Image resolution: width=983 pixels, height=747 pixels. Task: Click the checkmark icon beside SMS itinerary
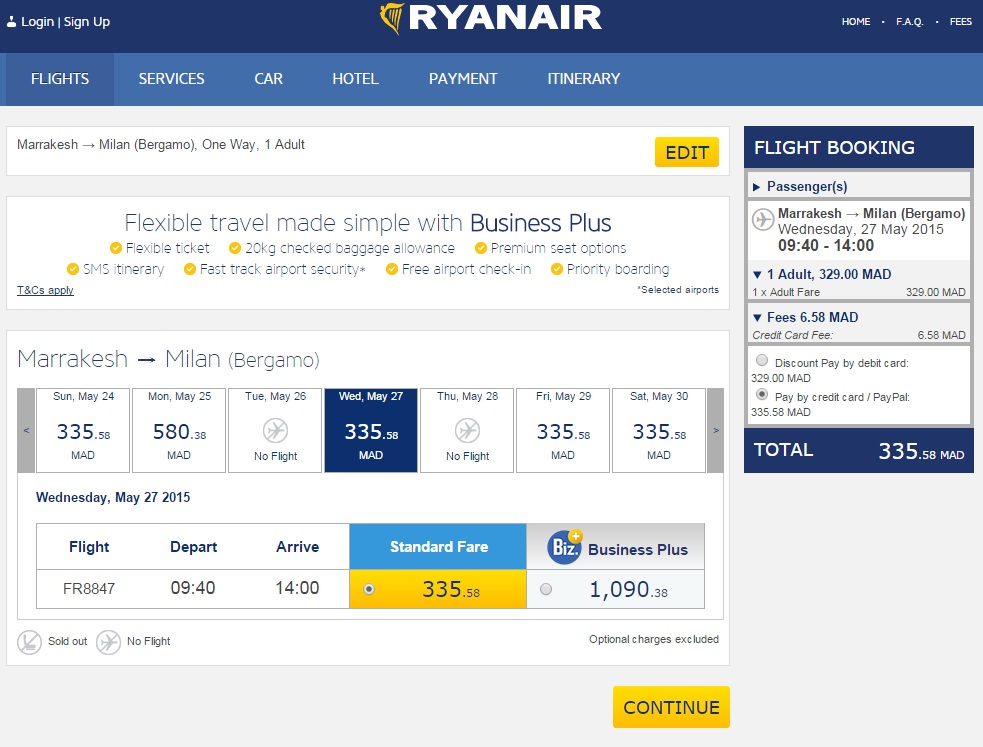click(x=73, y=269)
